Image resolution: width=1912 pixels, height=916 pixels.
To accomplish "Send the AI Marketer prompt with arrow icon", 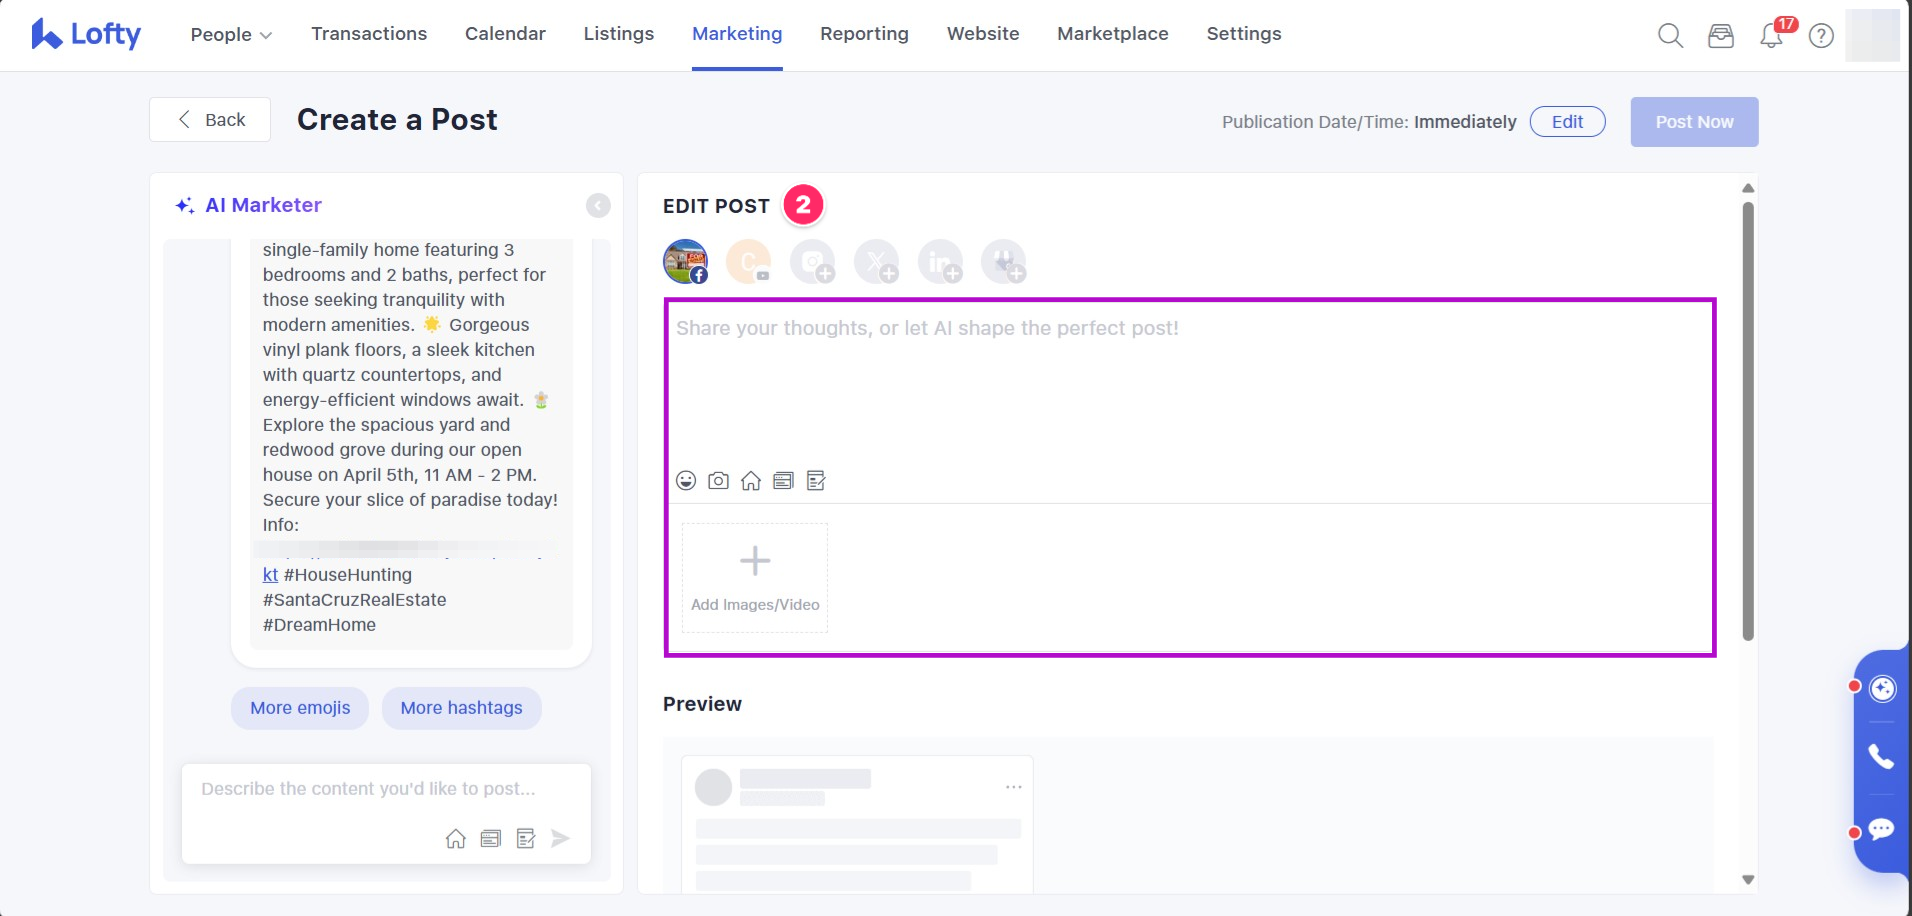I will (x=560, y=838).
